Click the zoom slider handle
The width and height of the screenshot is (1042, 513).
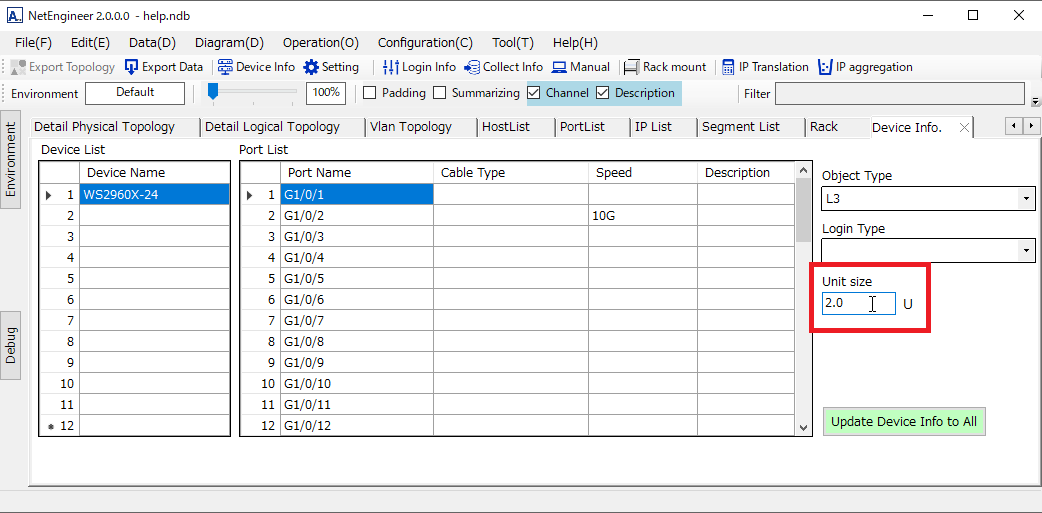213,92
